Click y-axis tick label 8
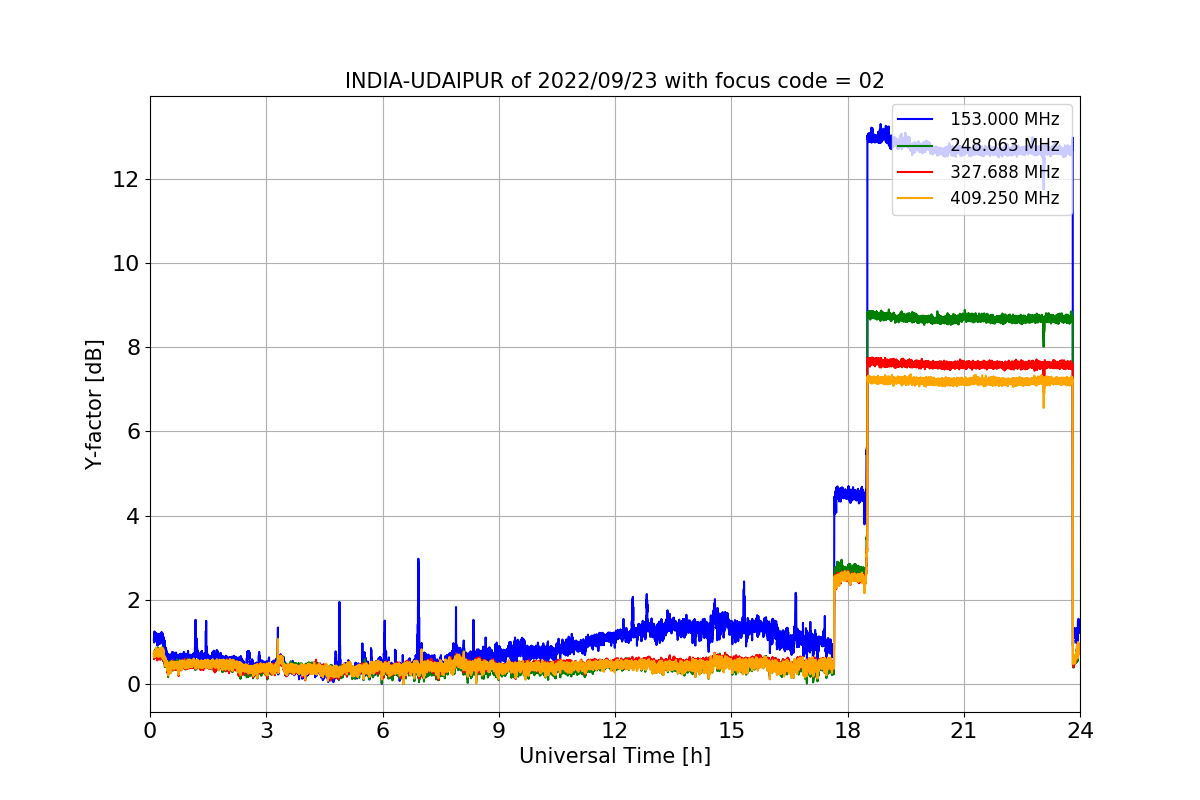The width and height of the screenshot is (1200, 800). 132,348
